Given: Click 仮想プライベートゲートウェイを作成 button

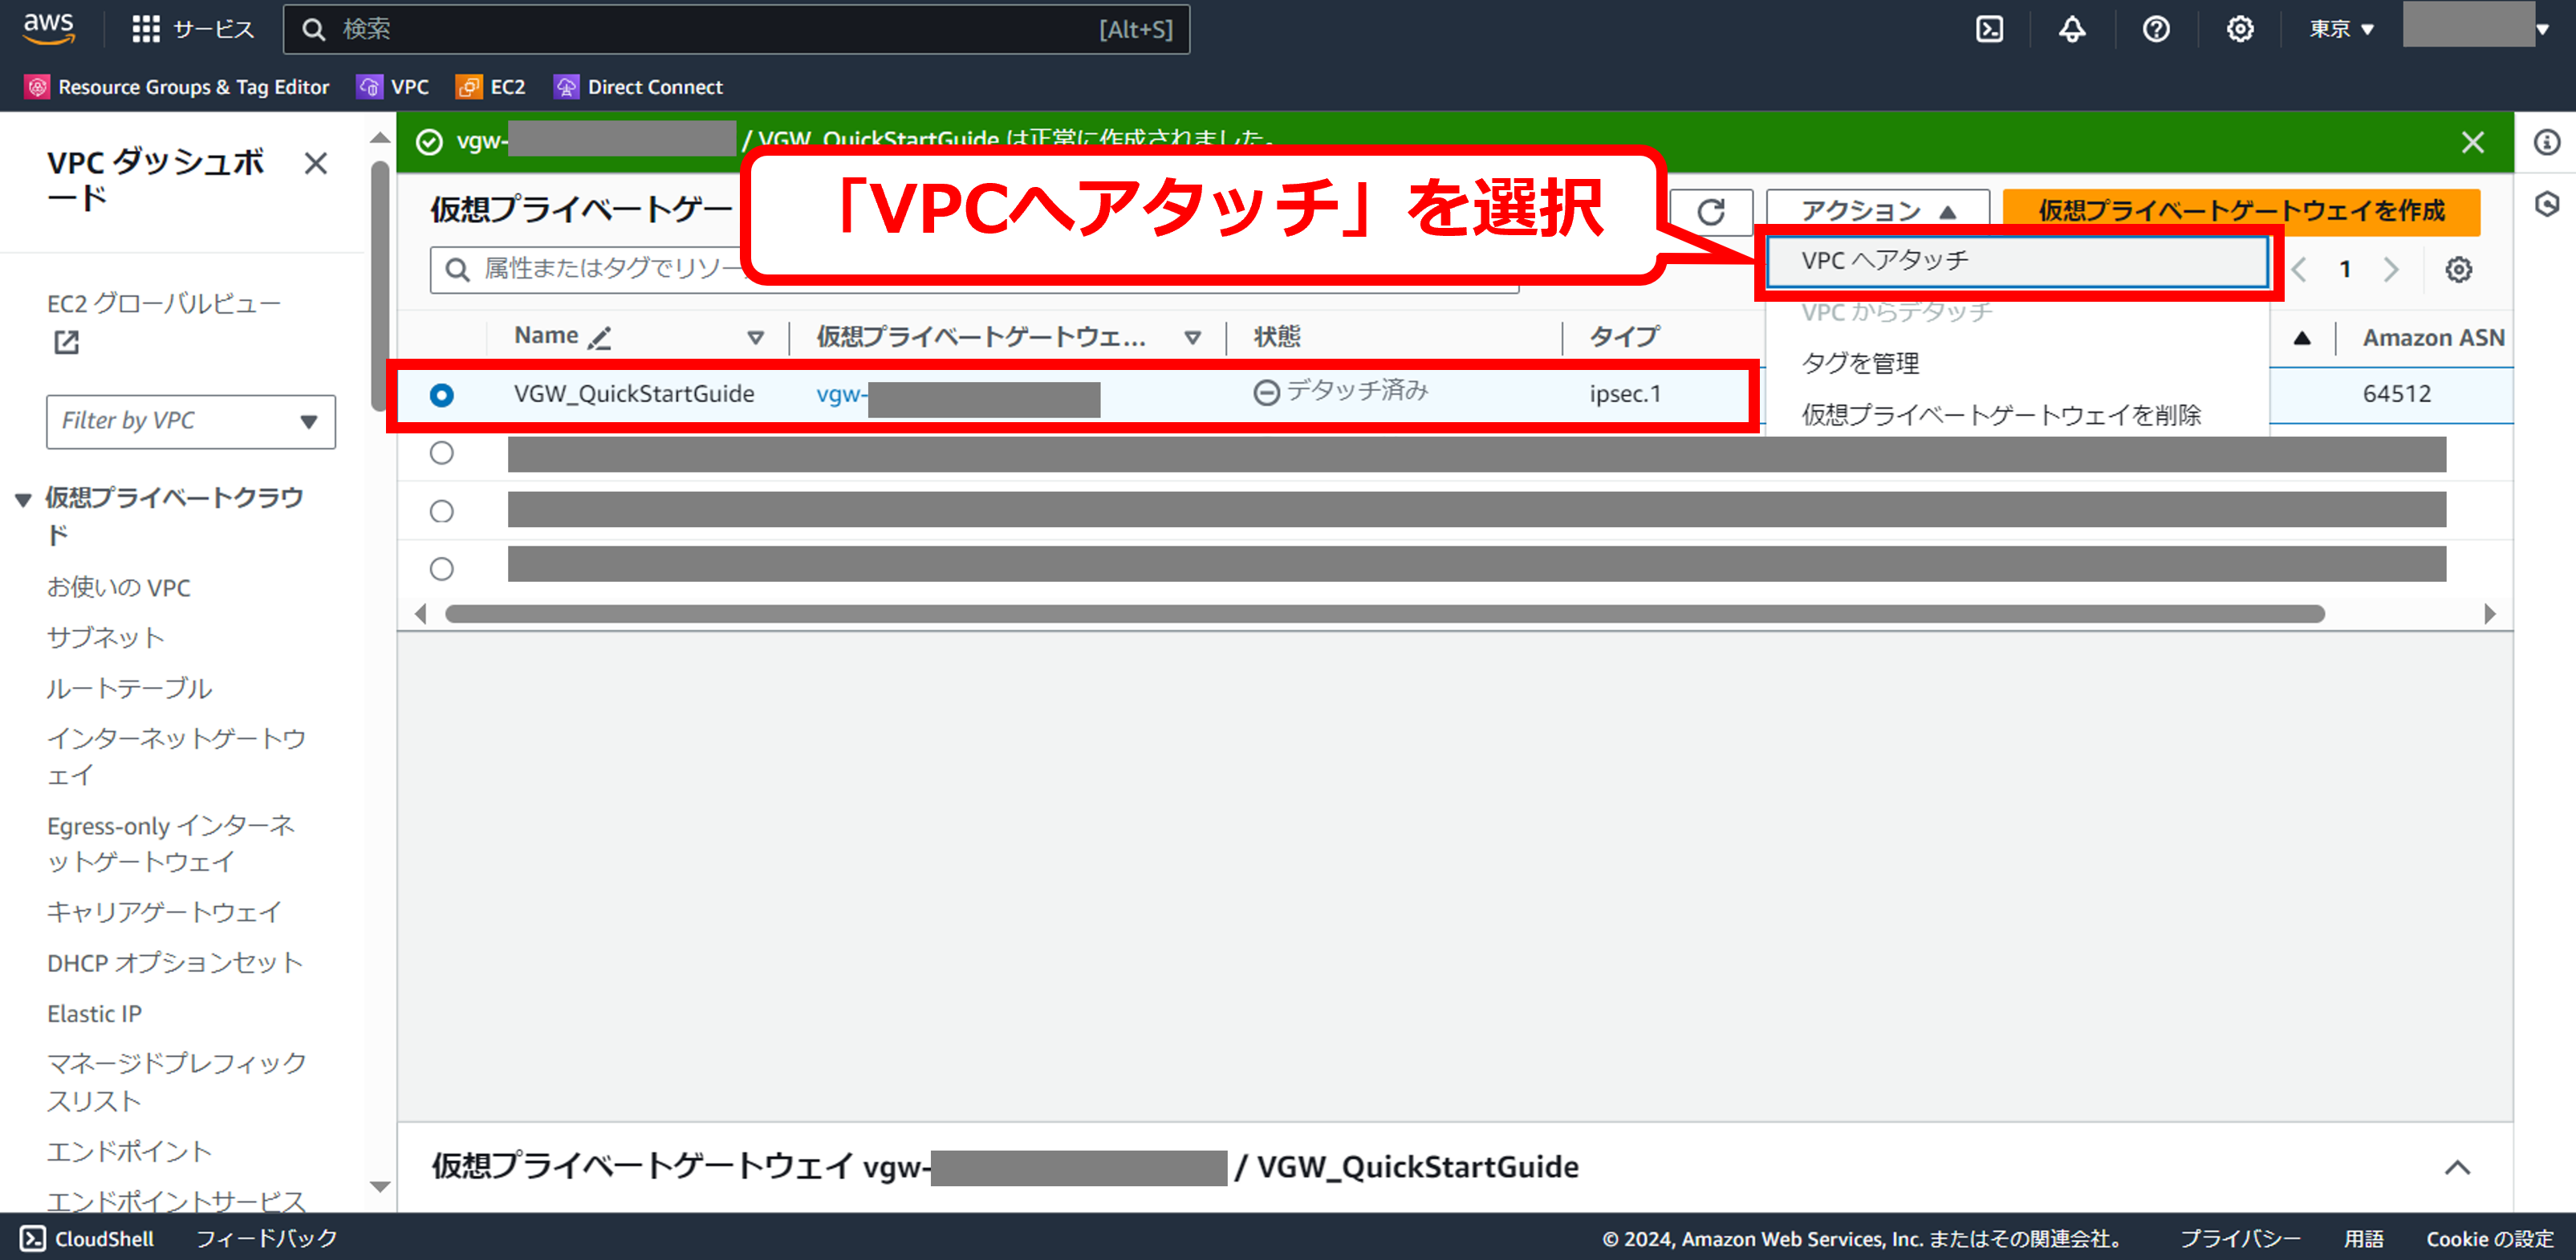Looking at the screenshot, I should point(2241,211).
